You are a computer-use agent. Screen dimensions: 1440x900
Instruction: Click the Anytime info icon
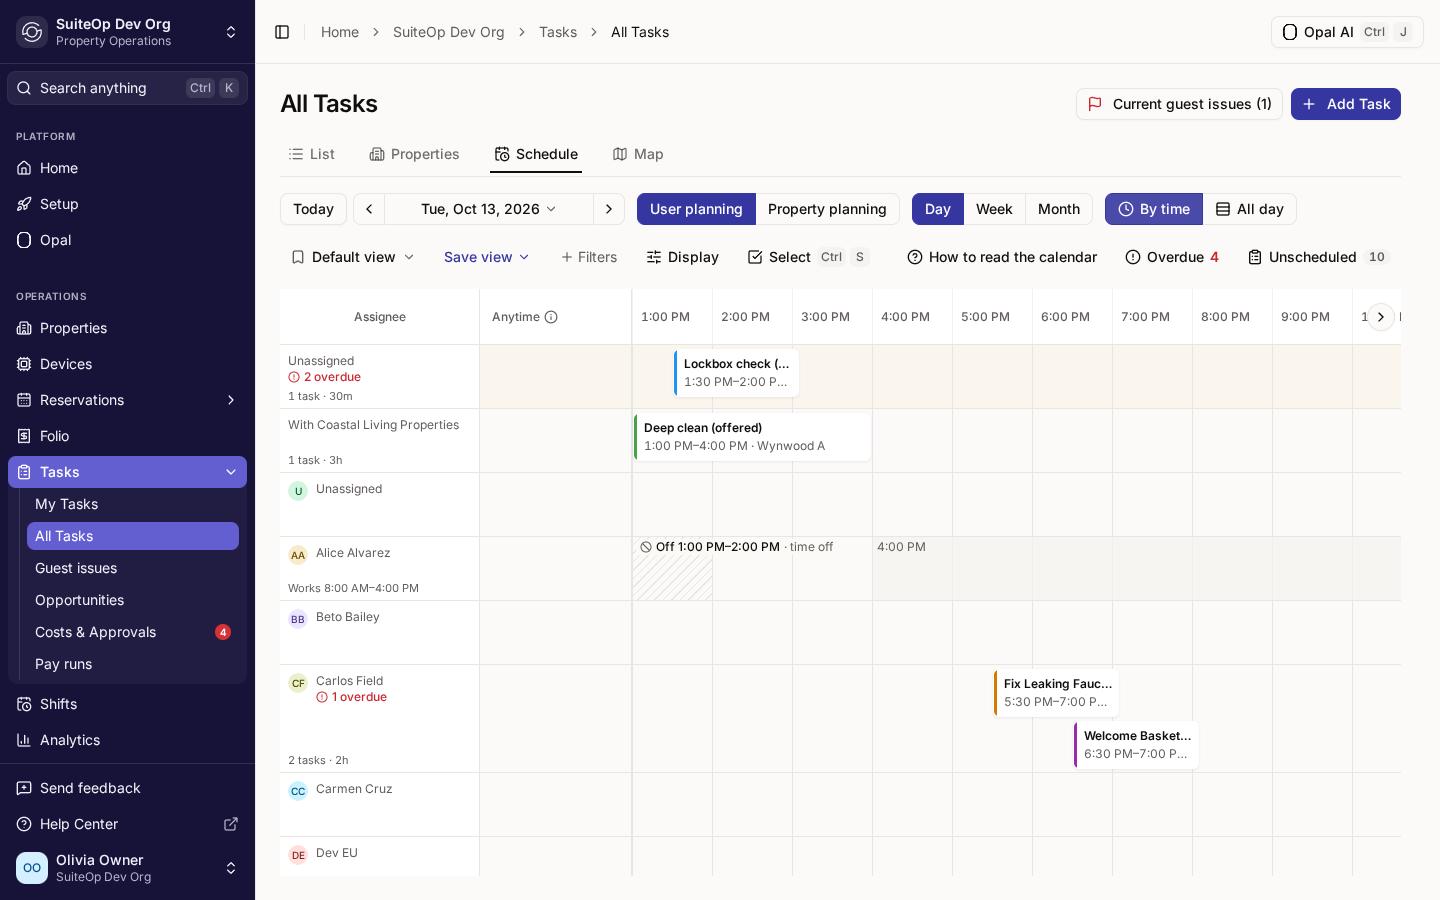click(551, 317)
